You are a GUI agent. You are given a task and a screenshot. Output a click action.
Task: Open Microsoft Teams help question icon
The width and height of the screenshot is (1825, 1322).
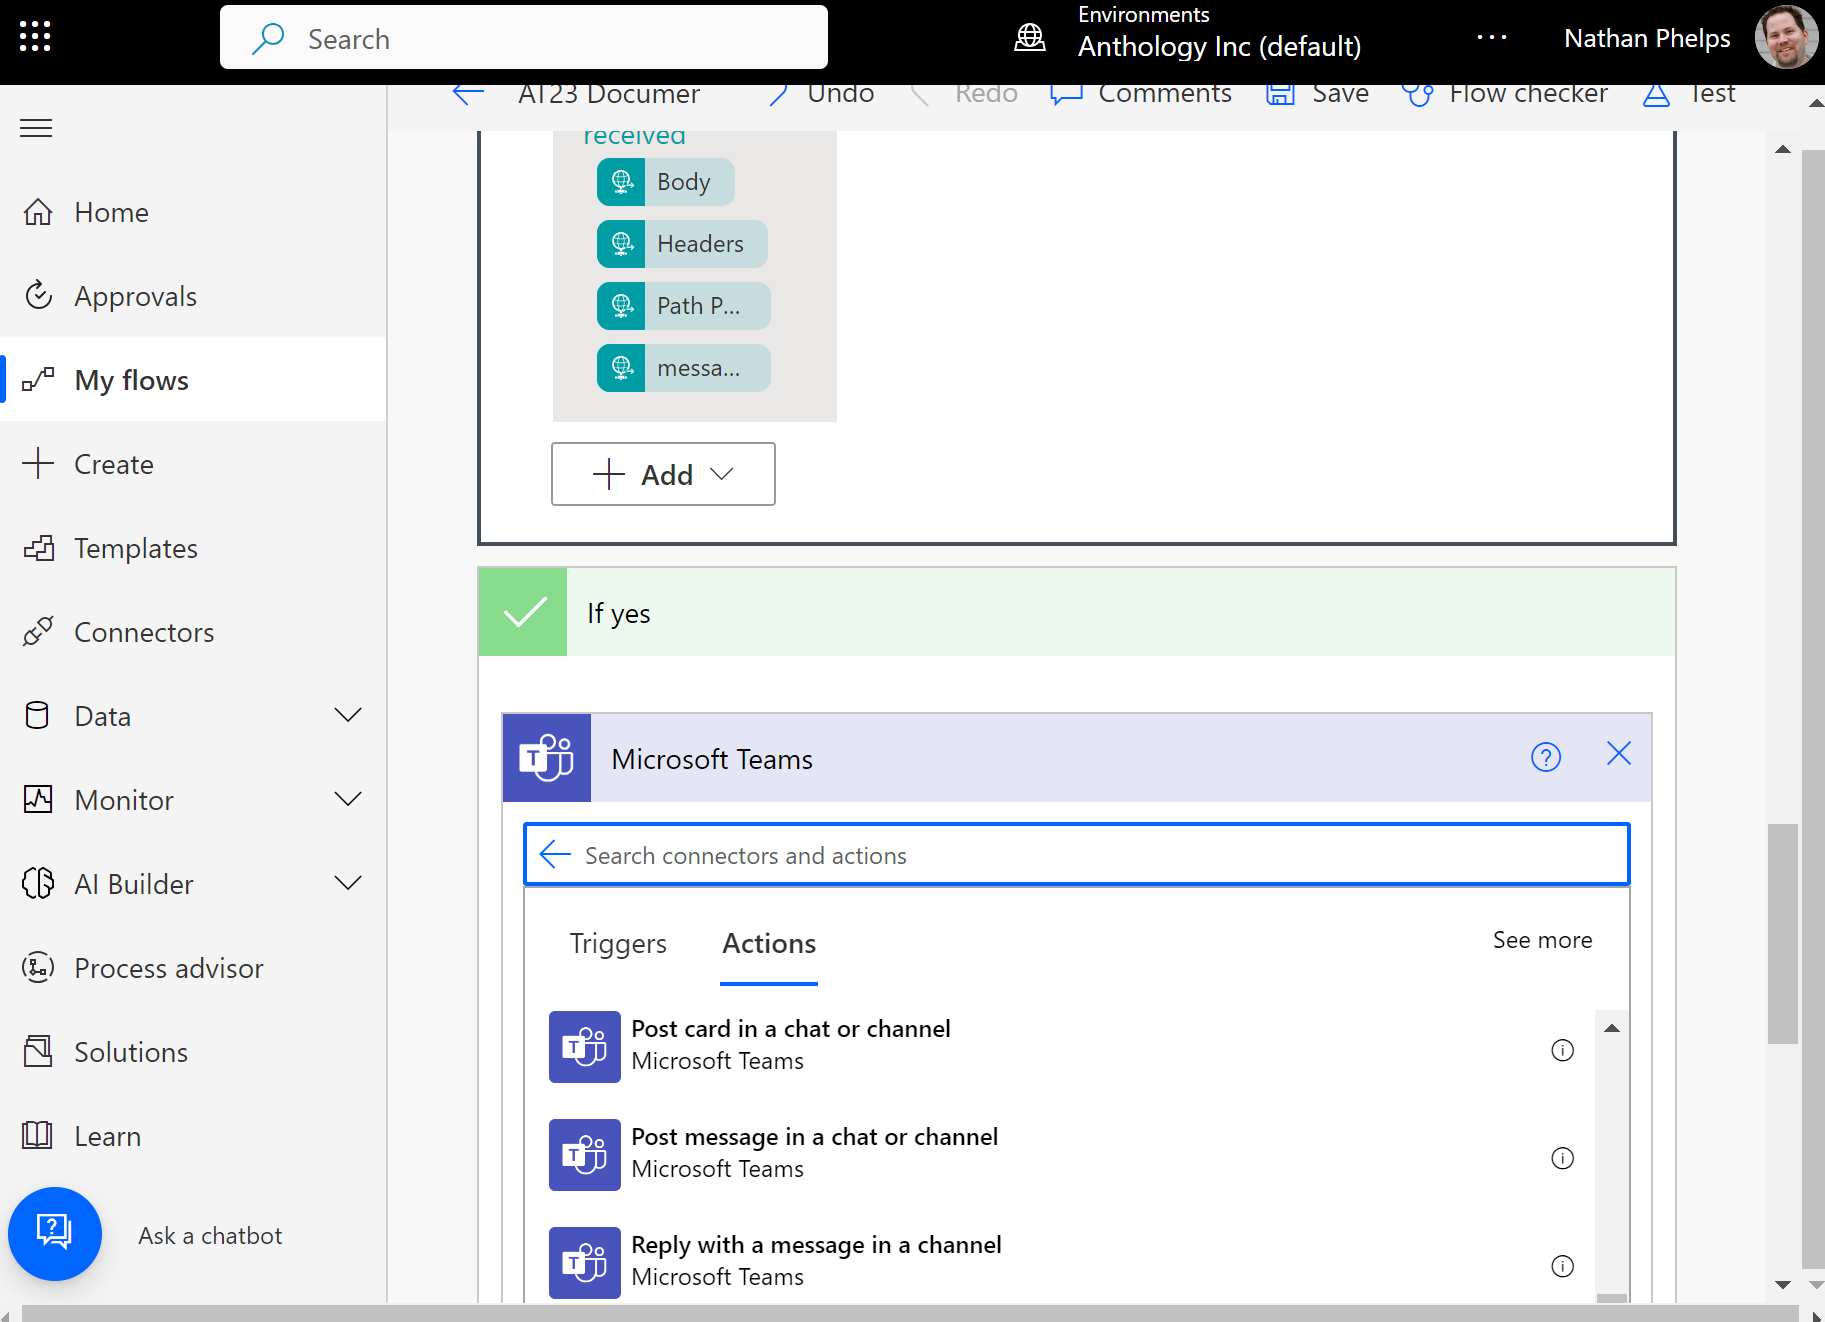click(1546, 757)
